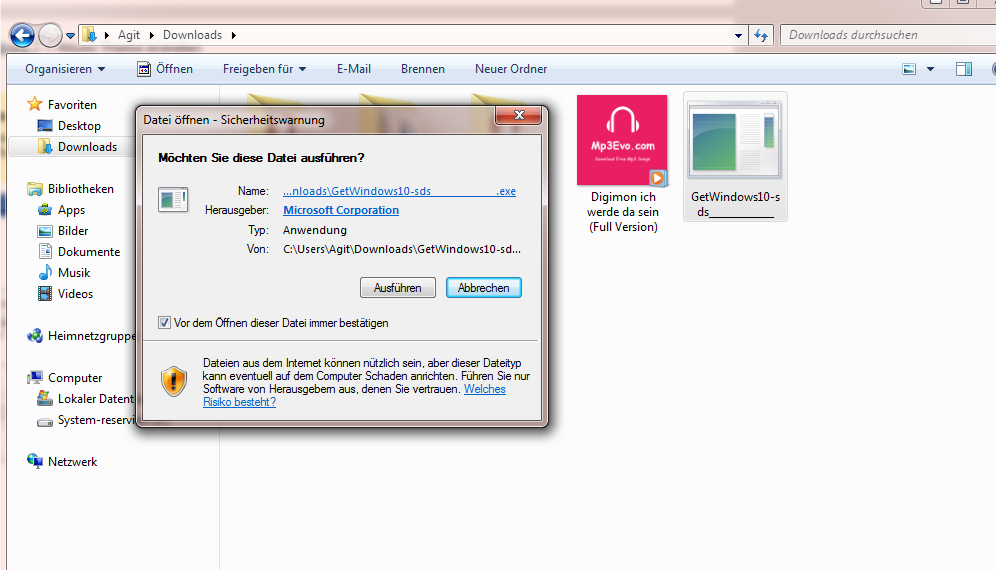The image size is (996, 570).
Task: Select Downloads in the address breadcrumb
Action: tap(192, 35)
